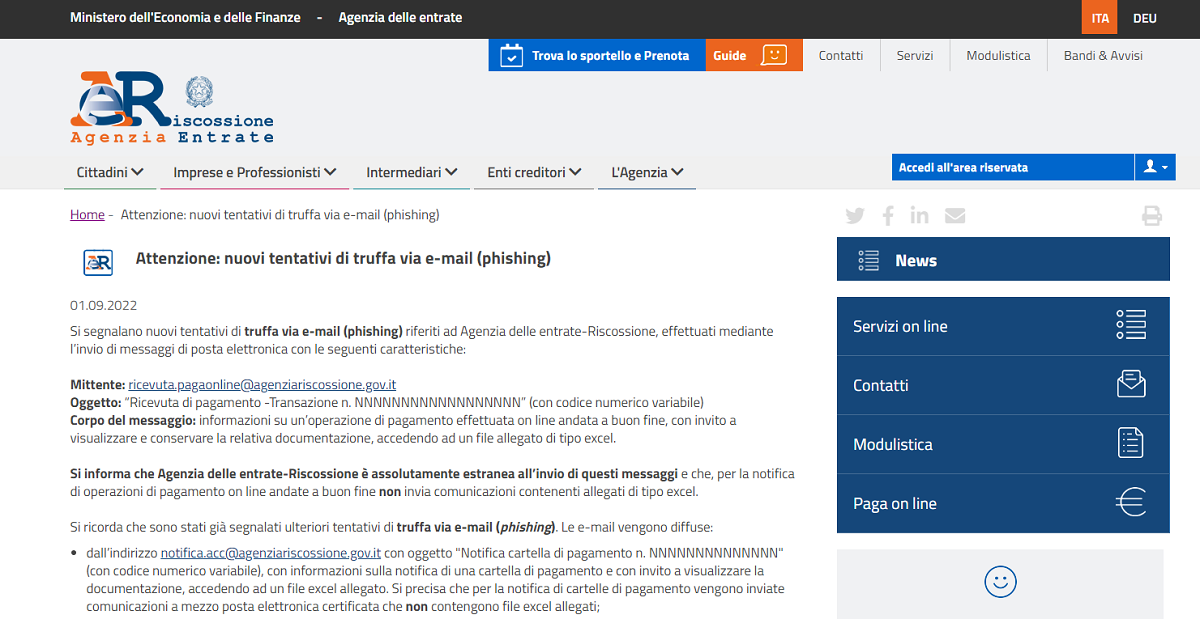The height and width of the screenshot is (634, 1200).
Task: Click the Modulistica document icon
Action: pos(1131,443)
